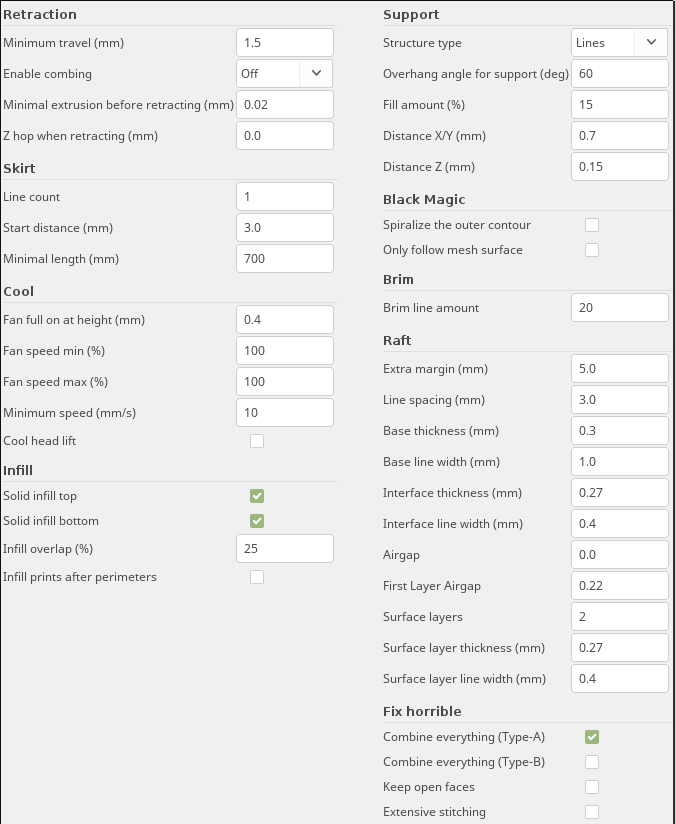This screenshot has width=676, height=824.
Task: Click the First Layer Airgap field
Action: pyautogui.click(x=619, y=586)
